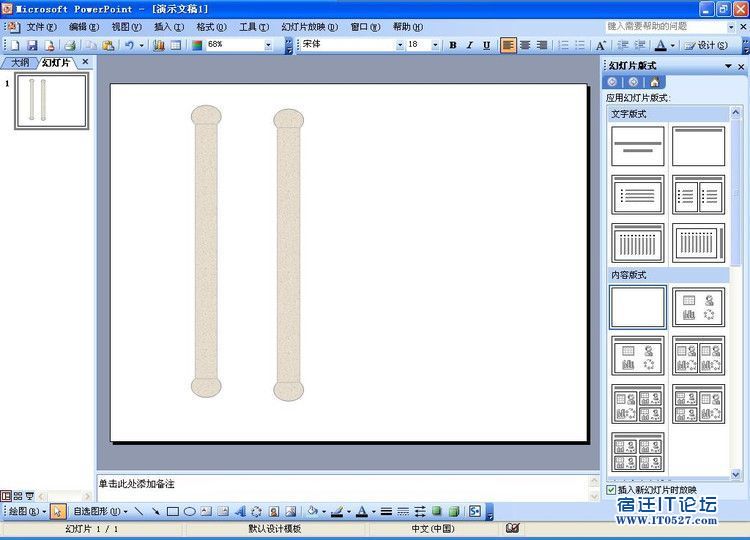
Task: Click the help question input box
Action: click(665, 26)
